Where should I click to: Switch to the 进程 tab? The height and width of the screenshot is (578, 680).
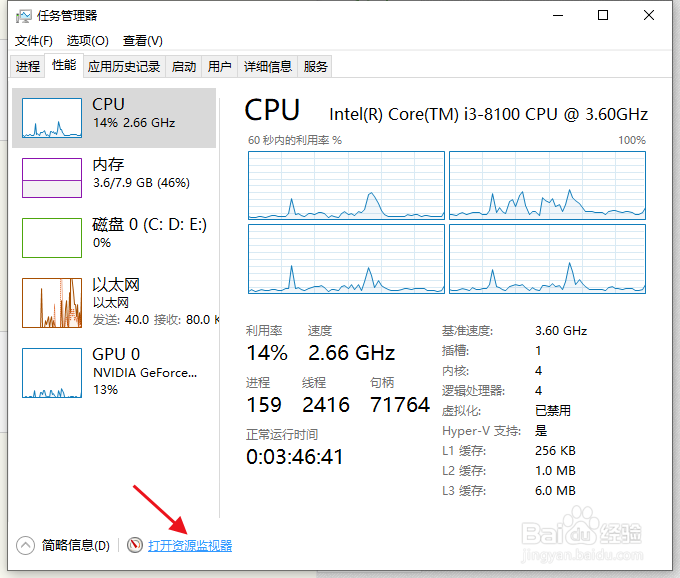click(28, 66)
